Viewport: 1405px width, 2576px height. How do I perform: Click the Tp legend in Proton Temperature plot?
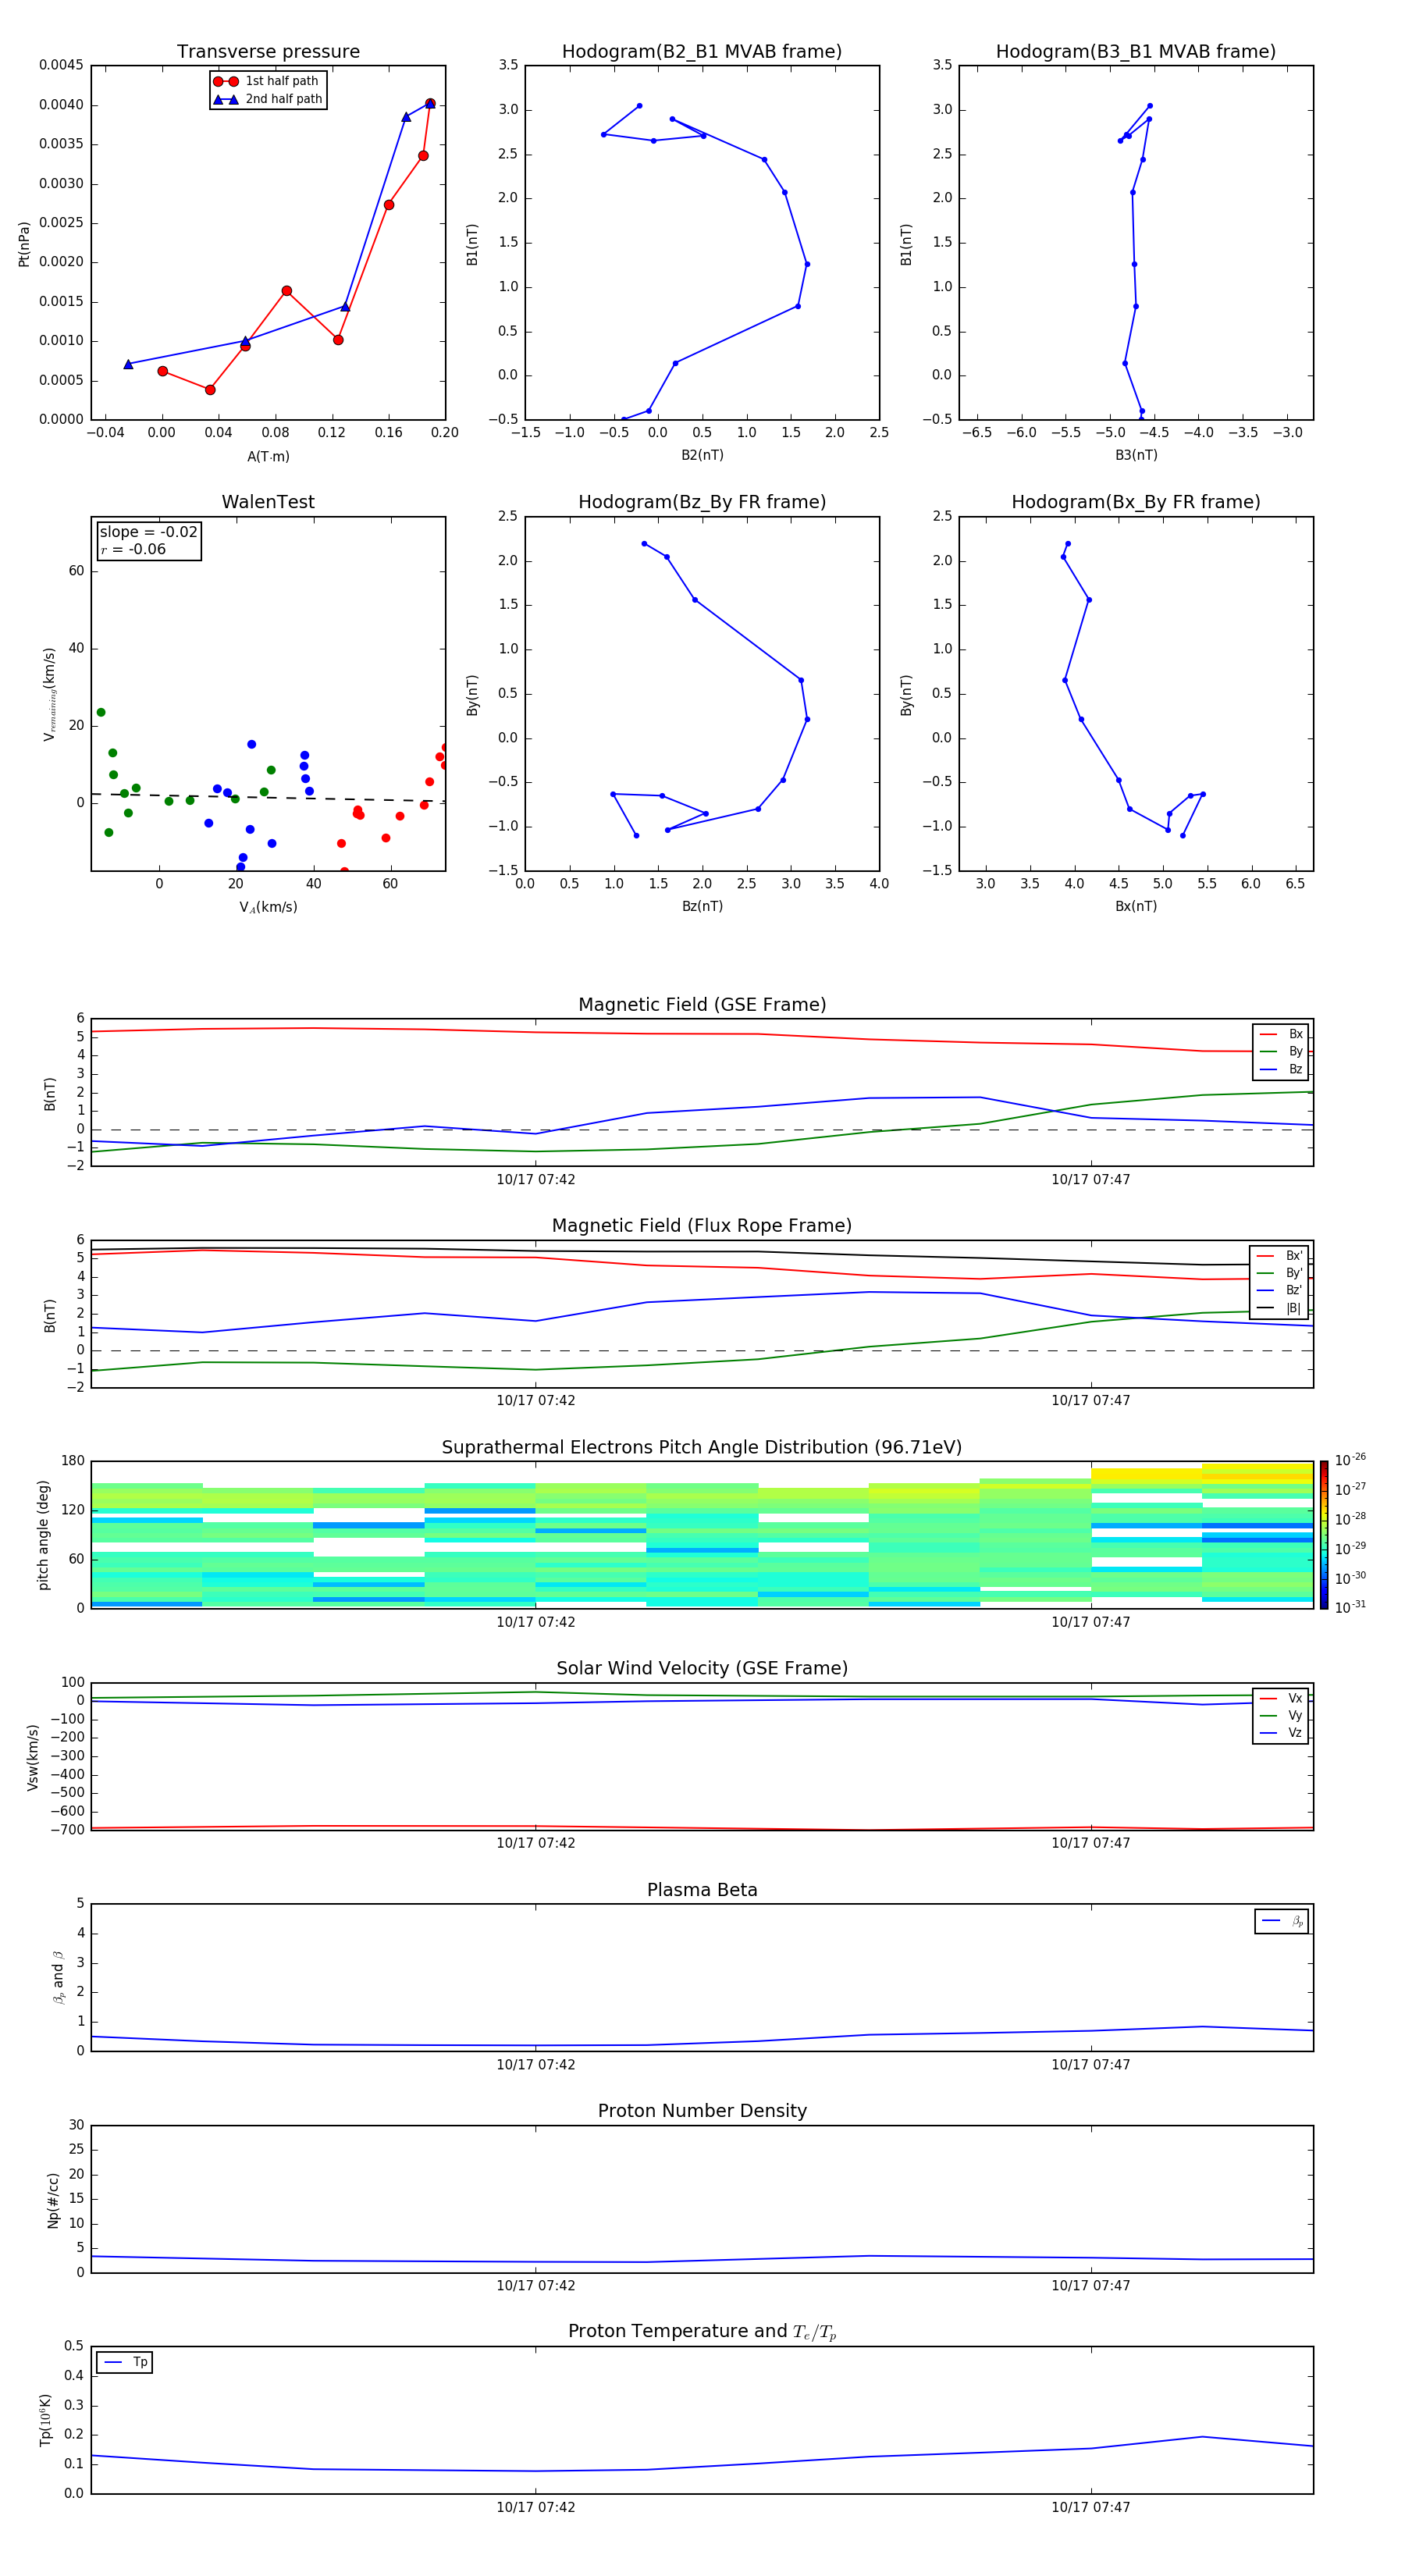124,2363
